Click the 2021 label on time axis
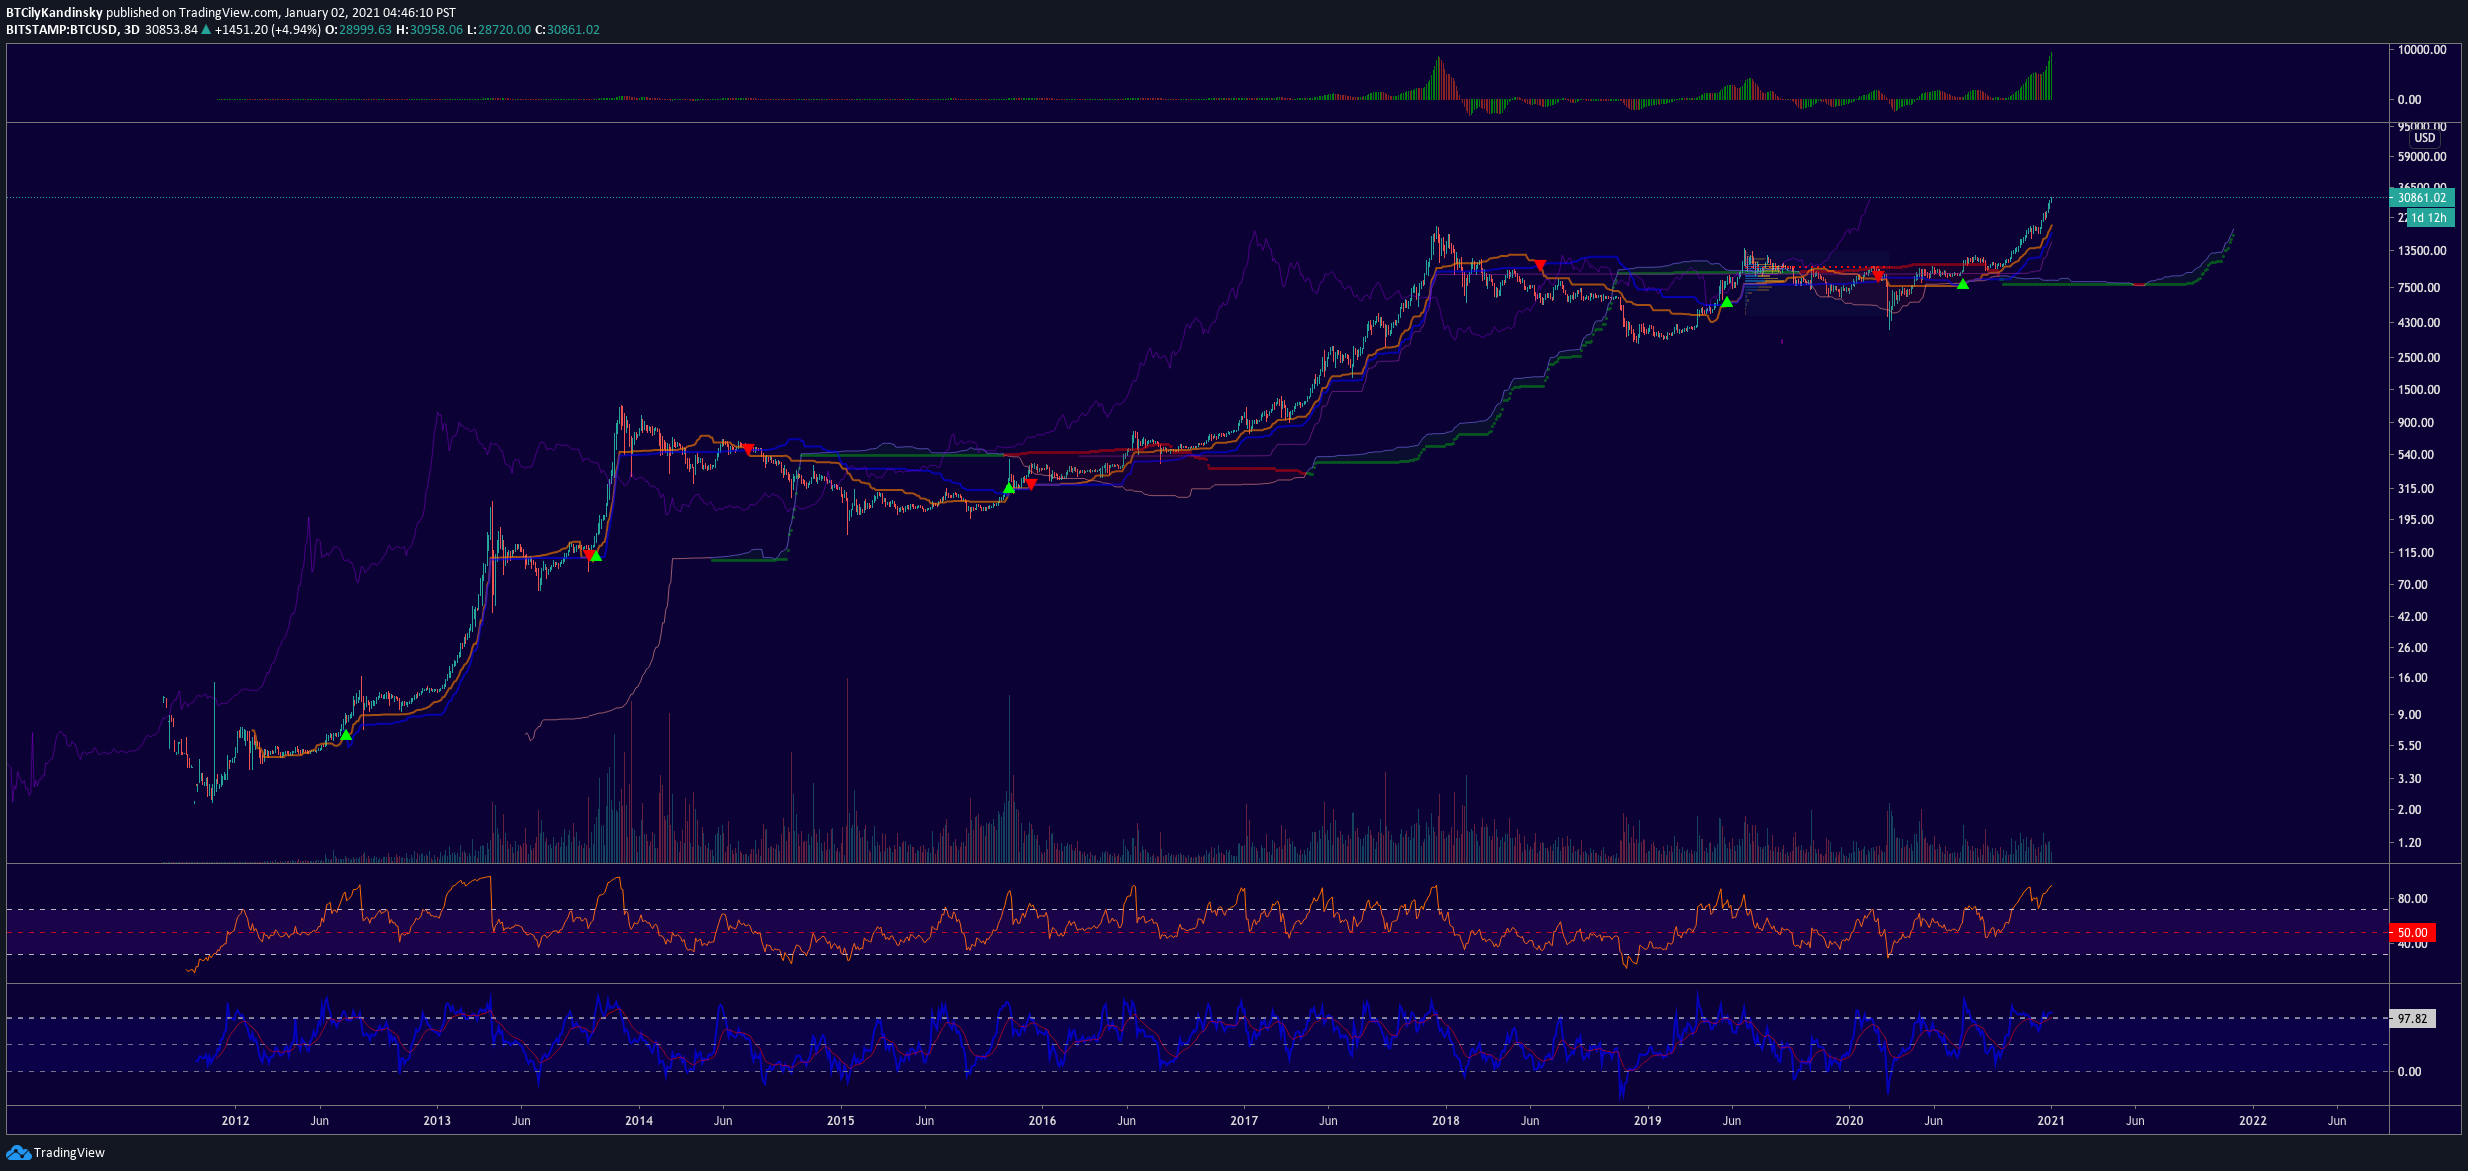The height and width of the screenshot is (1171, 2468). (x=2051, y=1121)
